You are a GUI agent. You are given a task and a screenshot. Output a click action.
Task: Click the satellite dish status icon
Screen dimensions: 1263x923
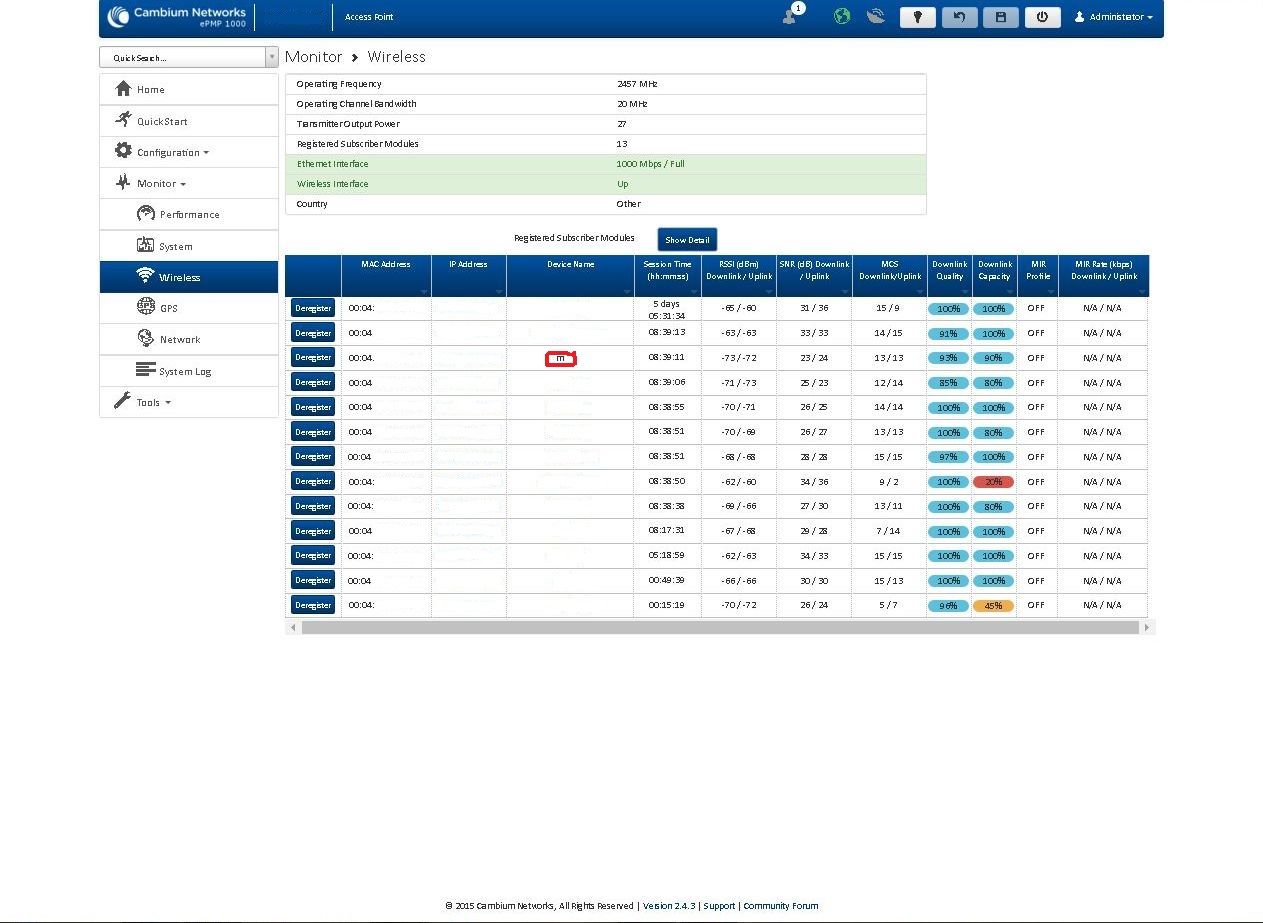click(x=876, y=17)
